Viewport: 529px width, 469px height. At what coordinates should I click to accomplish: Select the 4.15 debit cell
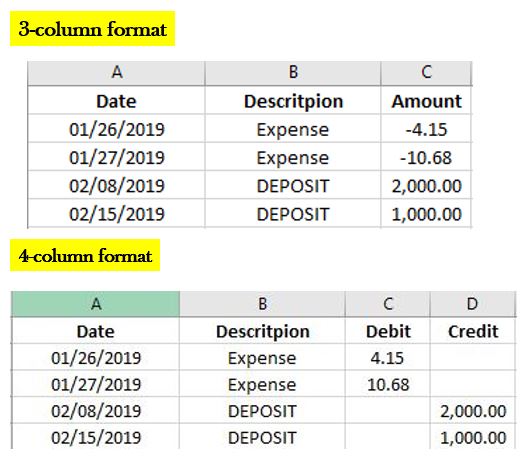pyautogui.click(x=388, y=357)
